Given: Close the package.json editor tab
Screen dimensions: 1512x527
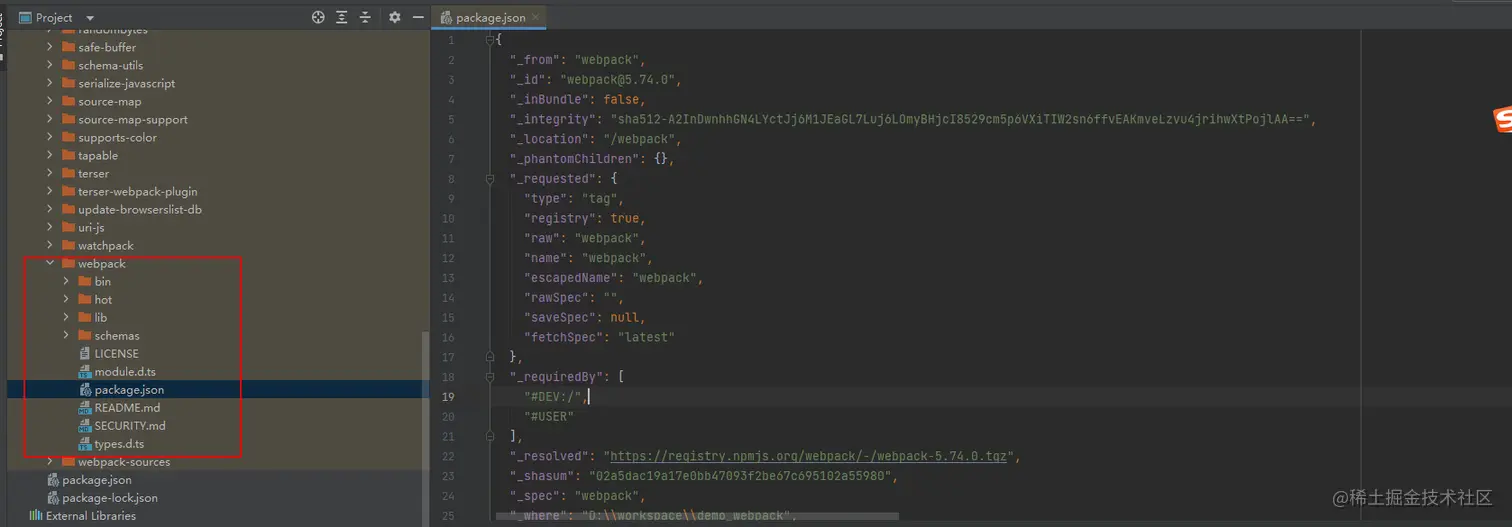Looking at the screenshot, I should (537, 17).
